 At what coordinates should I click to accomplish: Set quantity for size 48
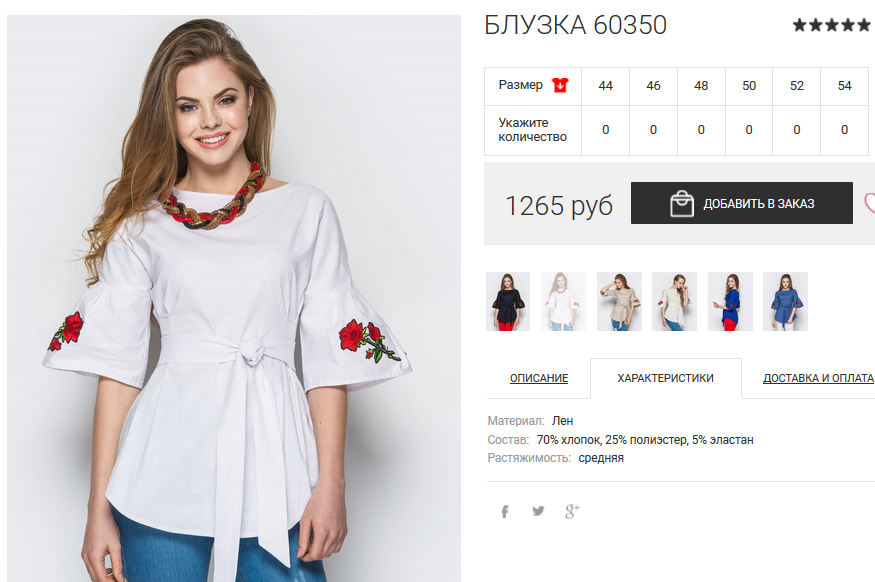[x=701, y=130]
